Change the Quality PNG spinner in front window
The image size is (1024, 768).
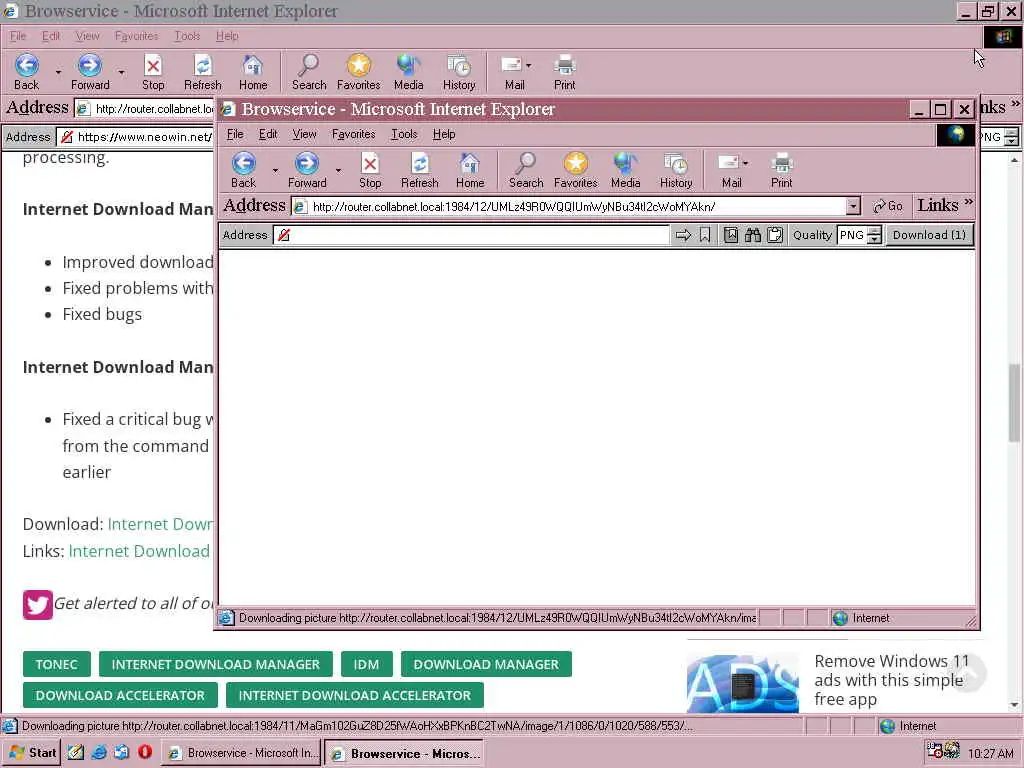tap(875, 235)
